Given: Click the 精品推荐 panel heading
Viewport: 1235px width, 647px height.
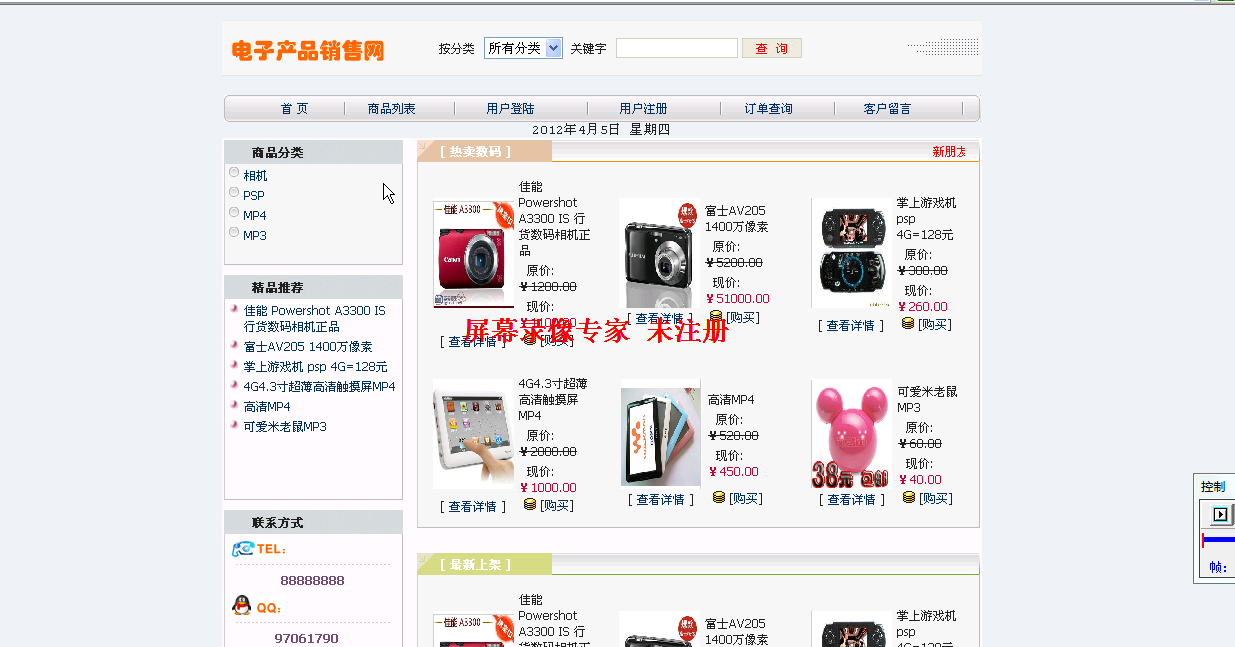Looking at the screenshot, I should [x=277, y=288].
